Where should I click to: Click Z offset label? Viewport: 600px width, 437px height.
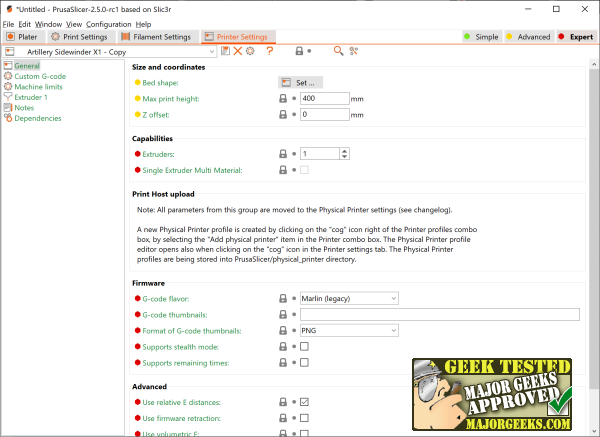coord(156,115)
